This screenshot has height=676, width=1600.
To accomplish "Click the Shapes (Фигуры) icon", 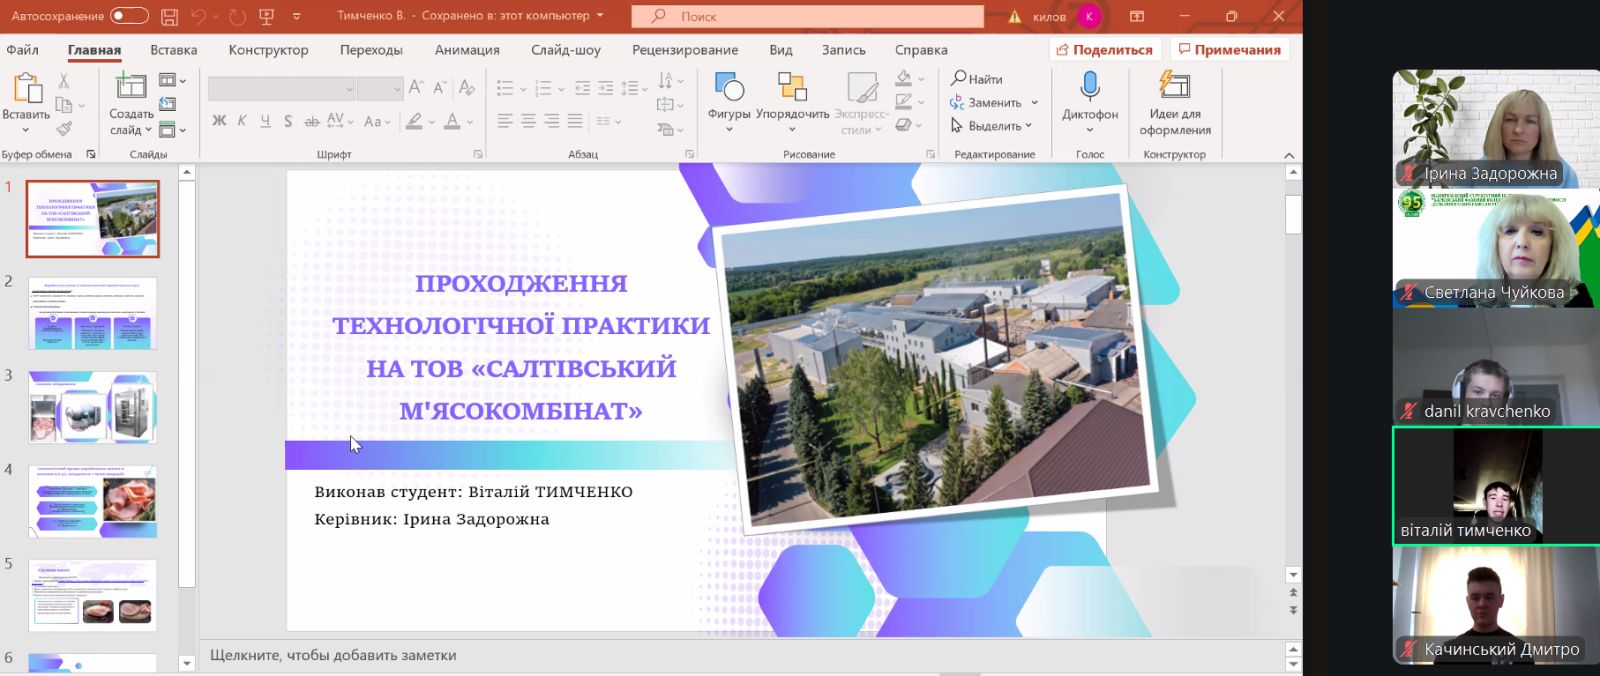I will 729,88.
